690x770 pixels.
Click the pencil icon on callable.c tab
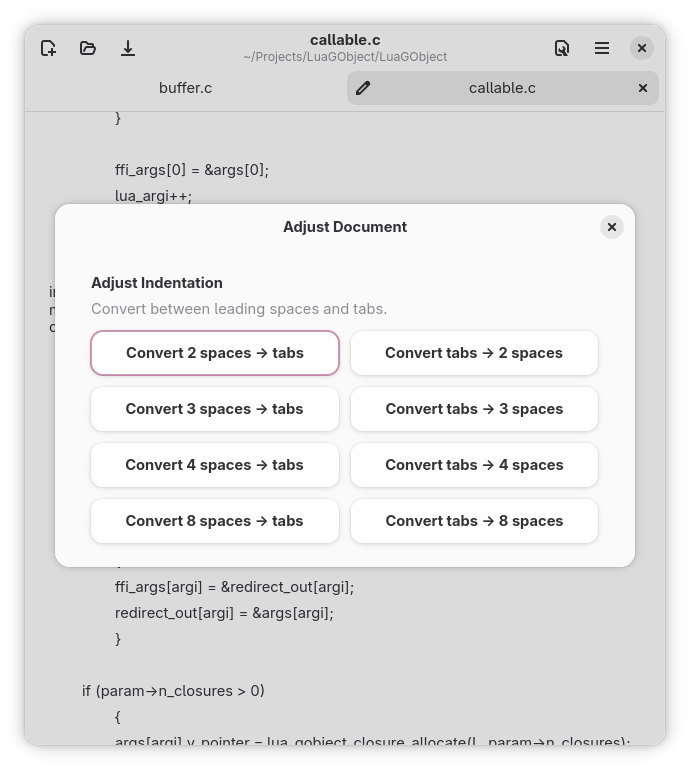pos(363,88)
